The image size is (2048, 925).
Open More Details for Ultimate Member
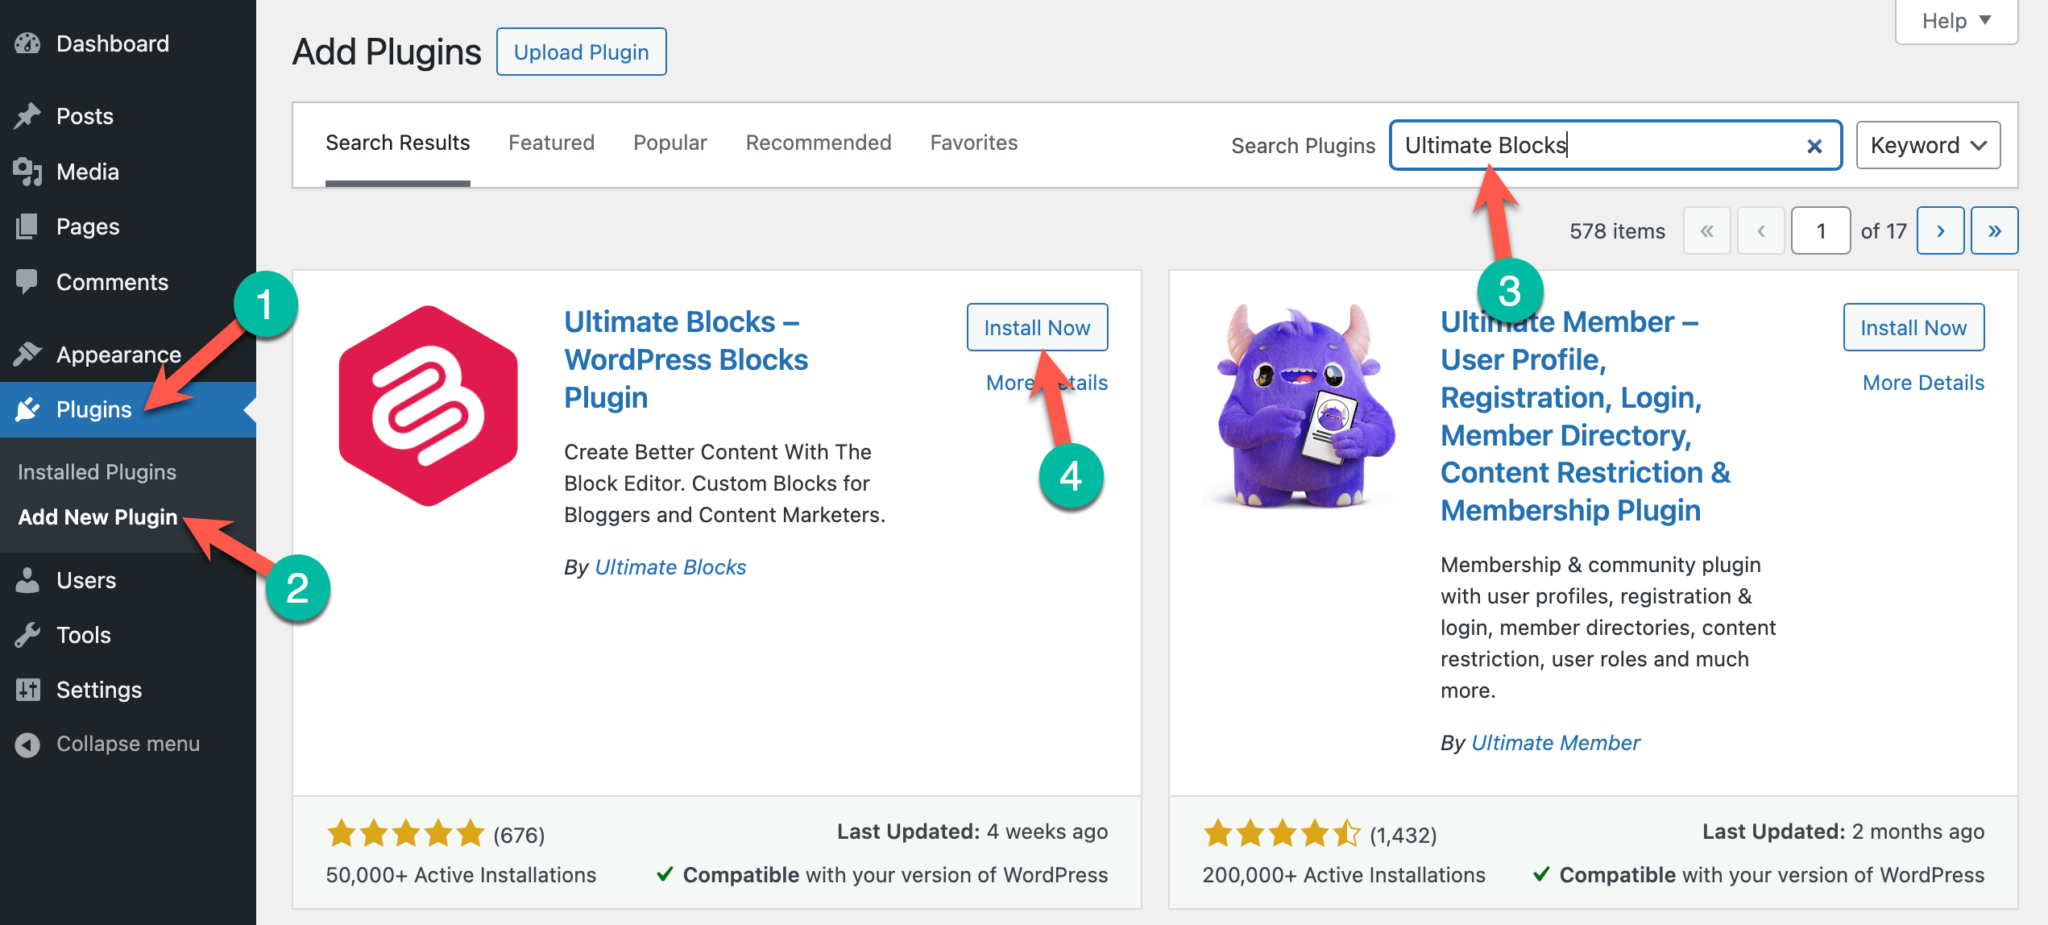click(x=1922, y=382)
